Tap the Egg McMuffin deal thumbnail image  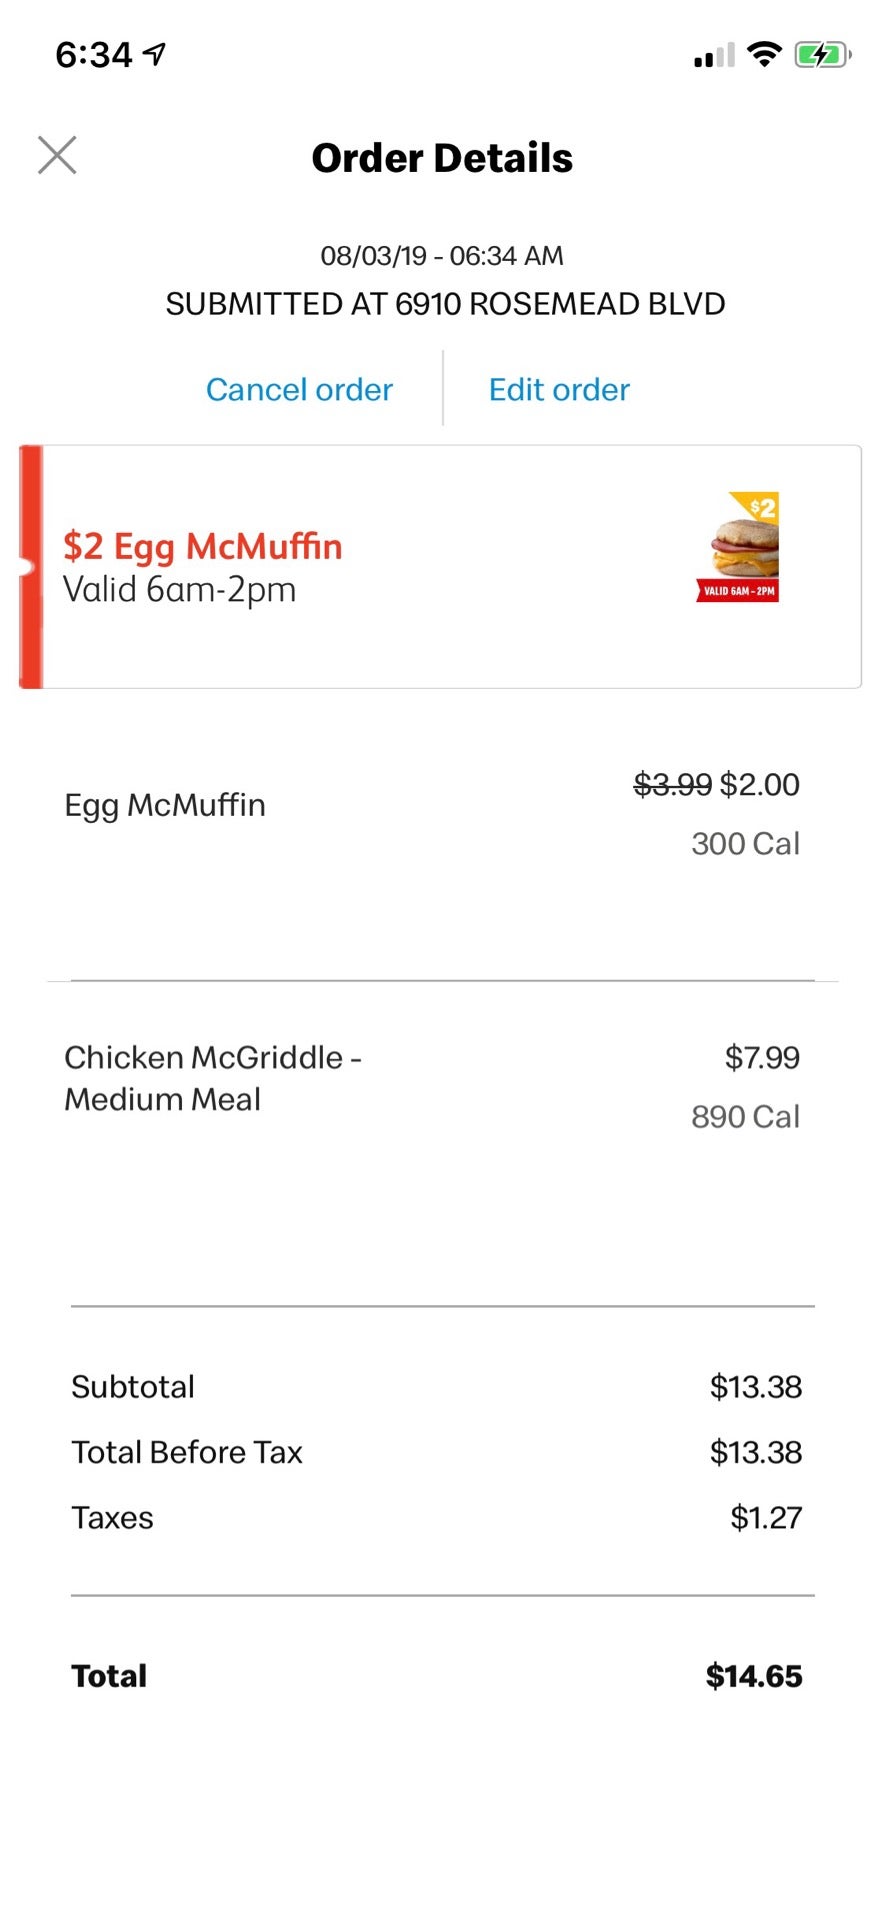pyautogui.click(x=738, y=547)
